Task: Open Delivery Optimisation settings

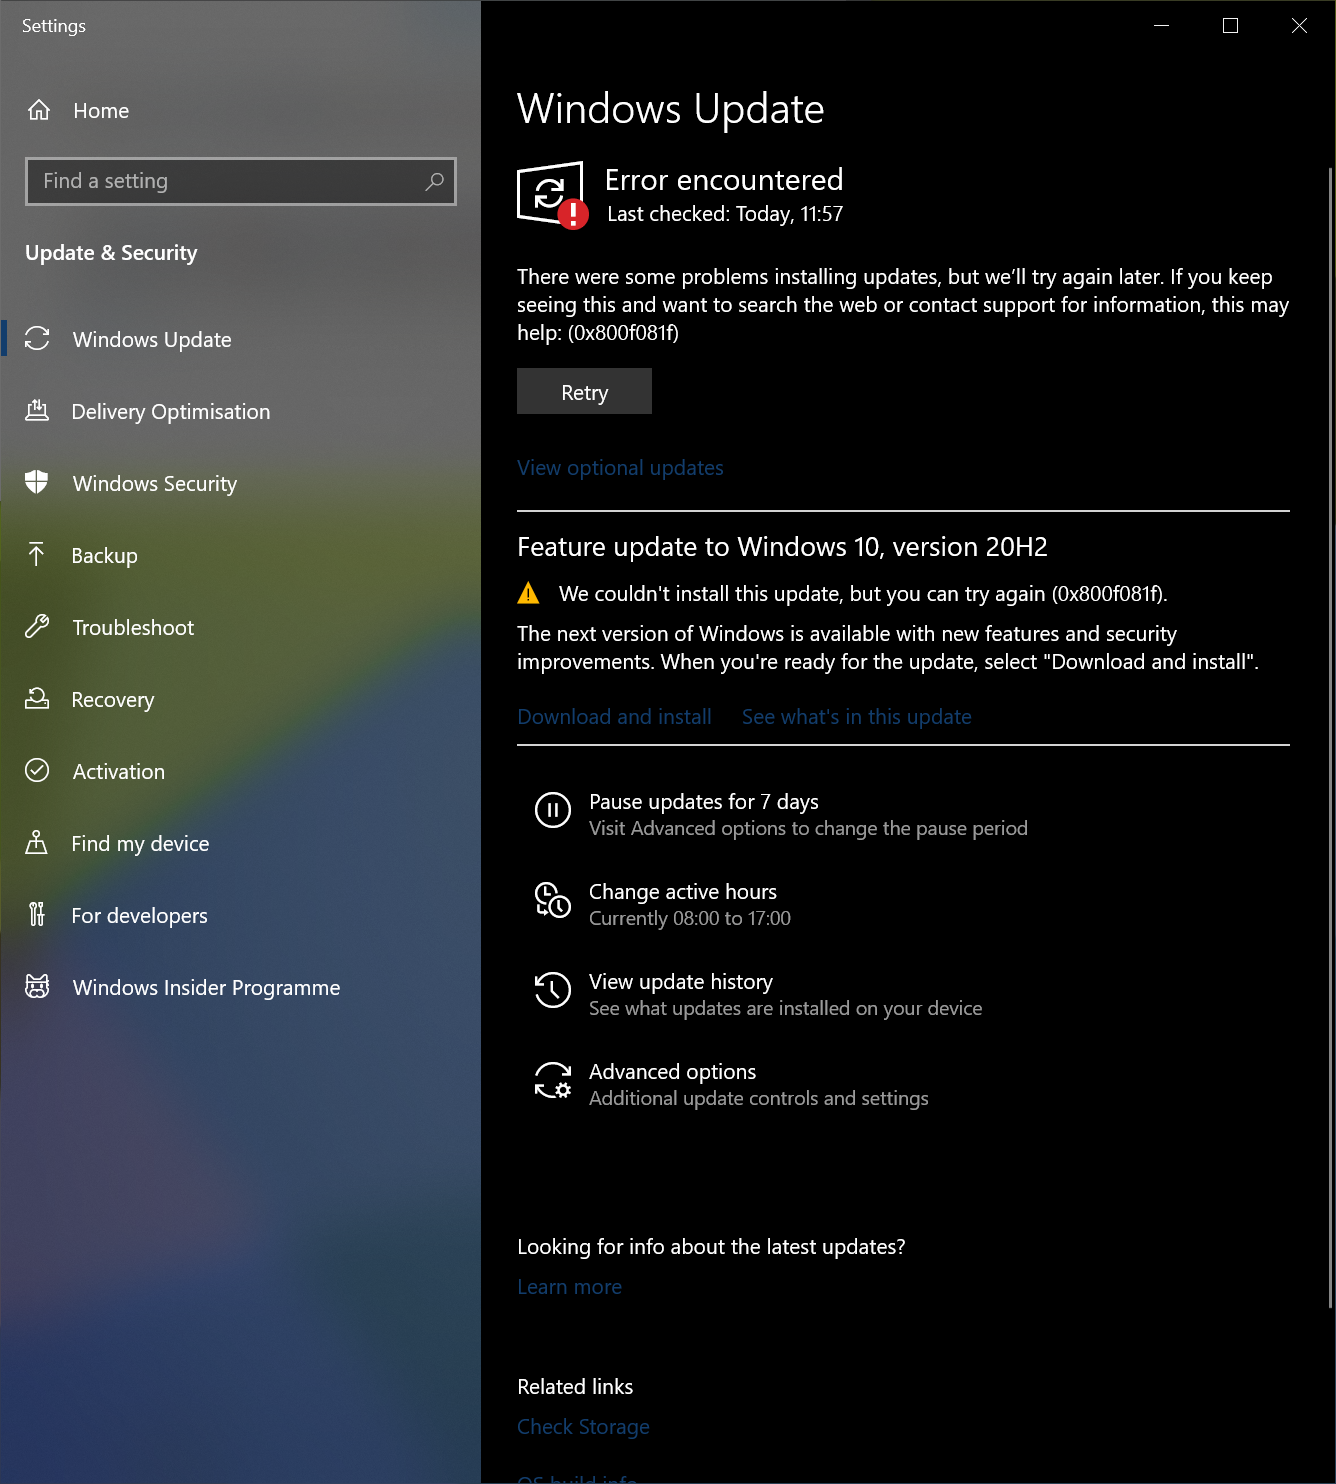Action: click(x=240, y=411)
